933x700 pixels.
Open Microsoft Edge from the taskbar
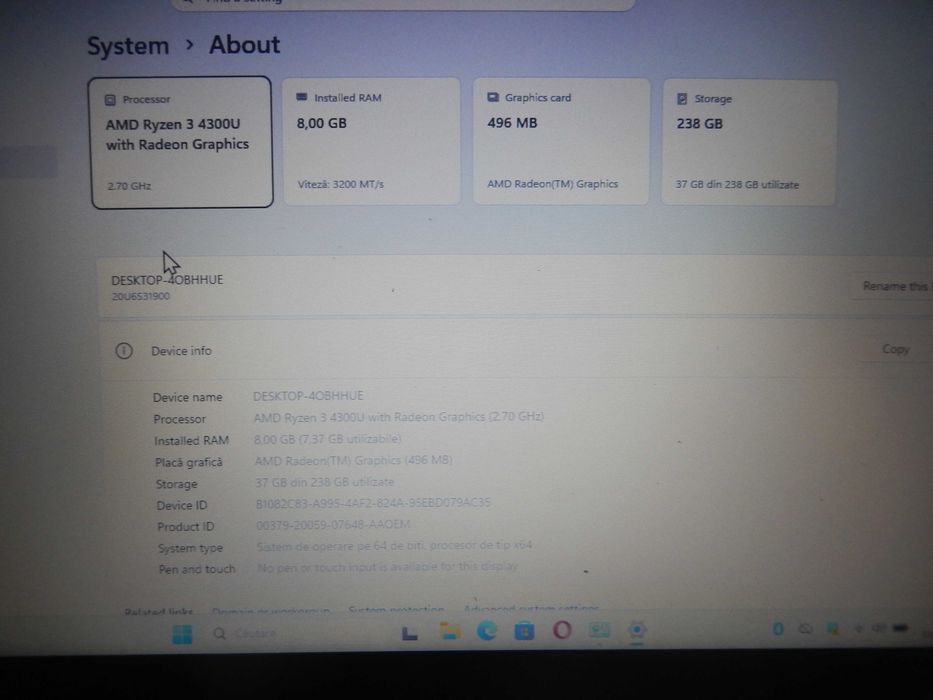pyautogui.click(x=487, y=630)
